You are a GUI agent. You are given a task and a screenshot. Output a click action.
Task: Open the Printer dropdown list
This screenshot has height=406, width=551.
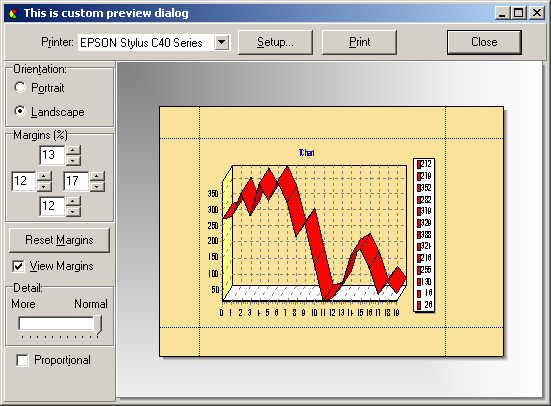221,43
